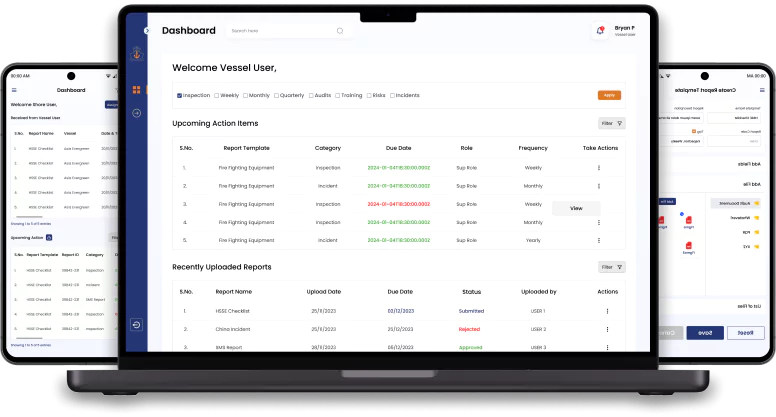Focus the Search here input field

coord(289,31)
